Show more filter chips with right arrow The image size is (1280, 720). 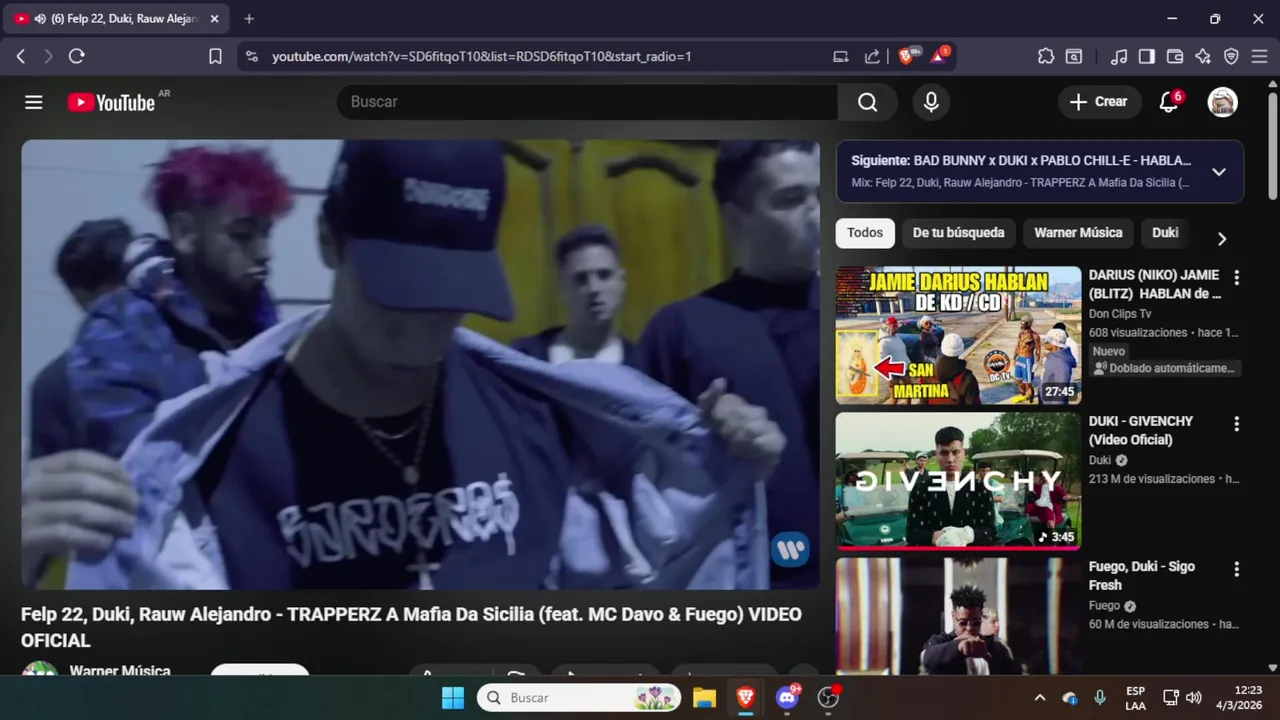1221,238
